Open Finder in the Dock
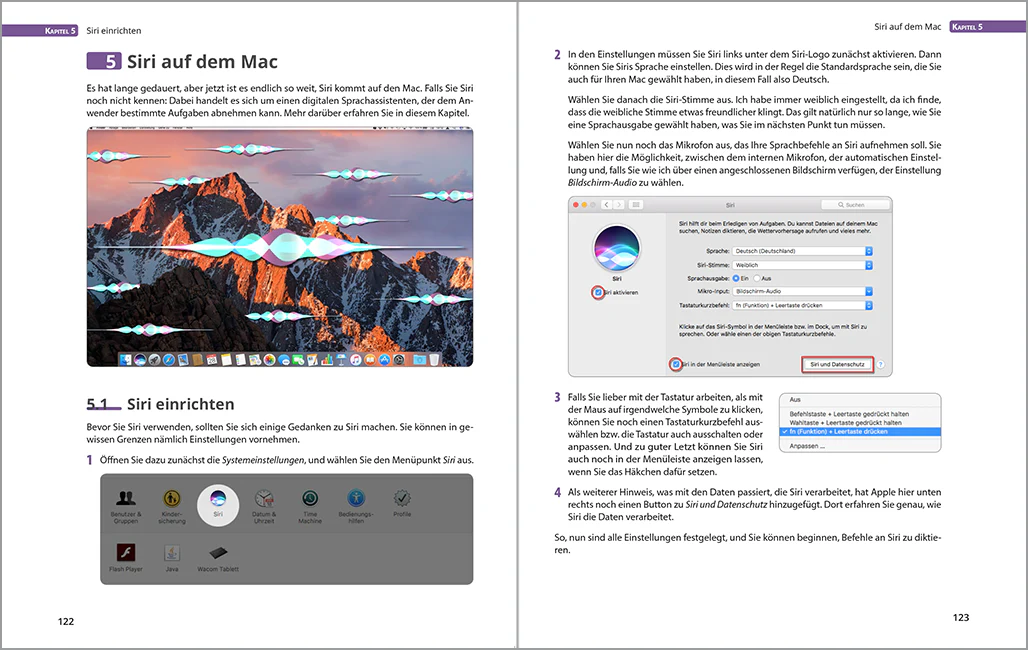1028x650 pixels. (125, 359)
